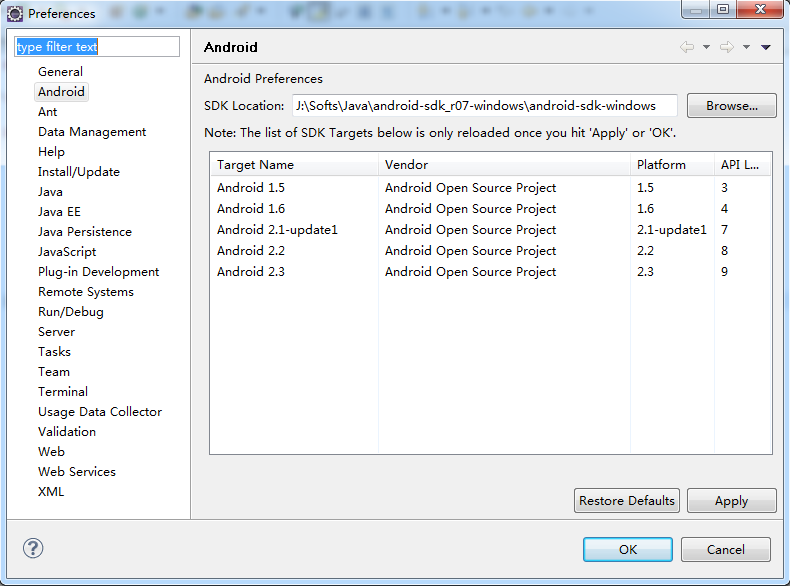Image resolution: width=790 pixels, height=586 pixels.
Task: Click the API L... column header
Action: [743, 165]
